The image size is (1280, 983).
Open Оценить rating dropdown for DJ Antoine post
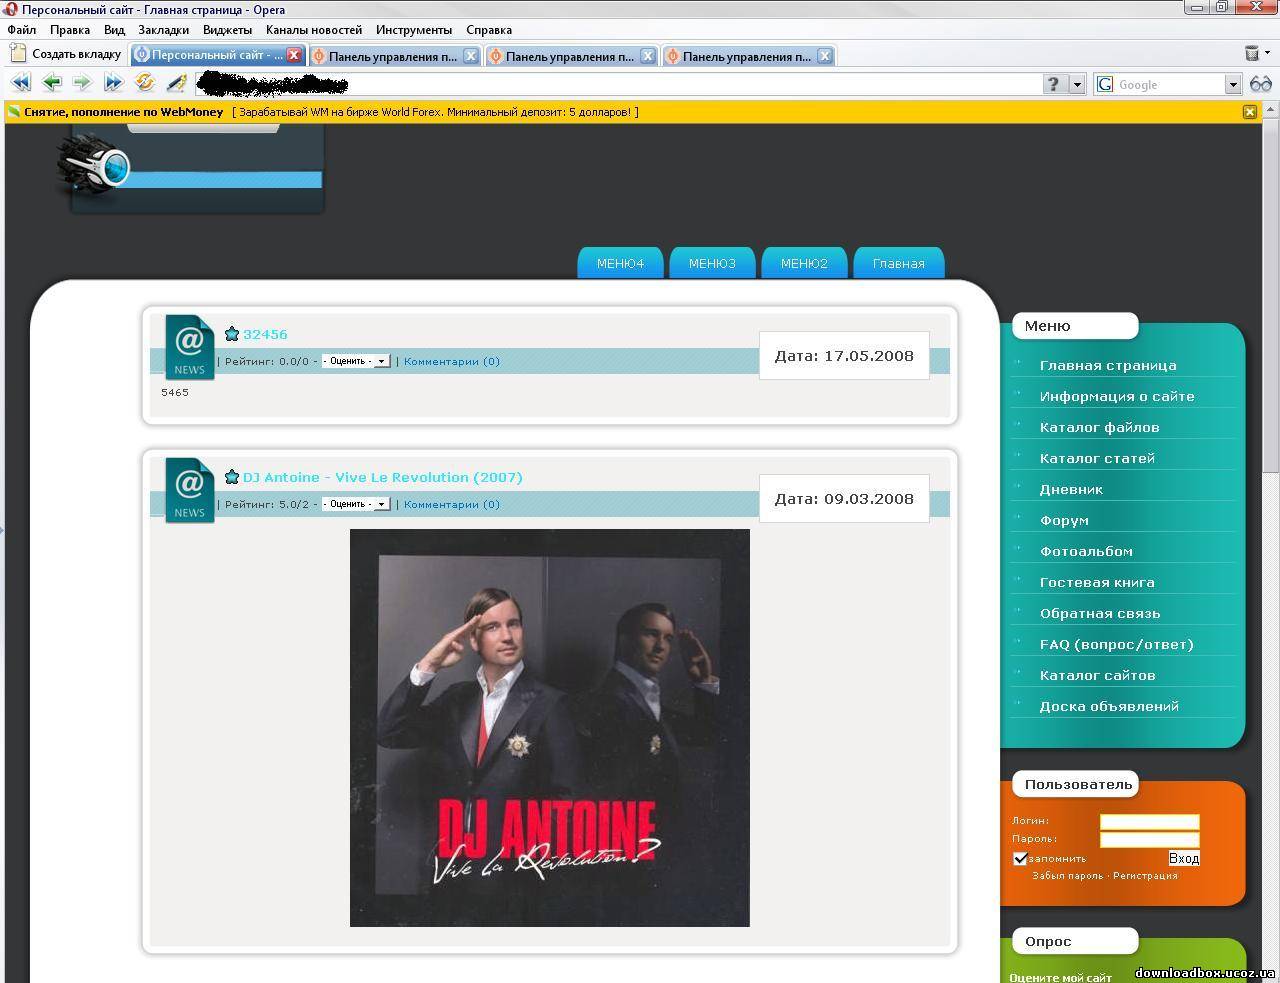click(x=356, y=504)
